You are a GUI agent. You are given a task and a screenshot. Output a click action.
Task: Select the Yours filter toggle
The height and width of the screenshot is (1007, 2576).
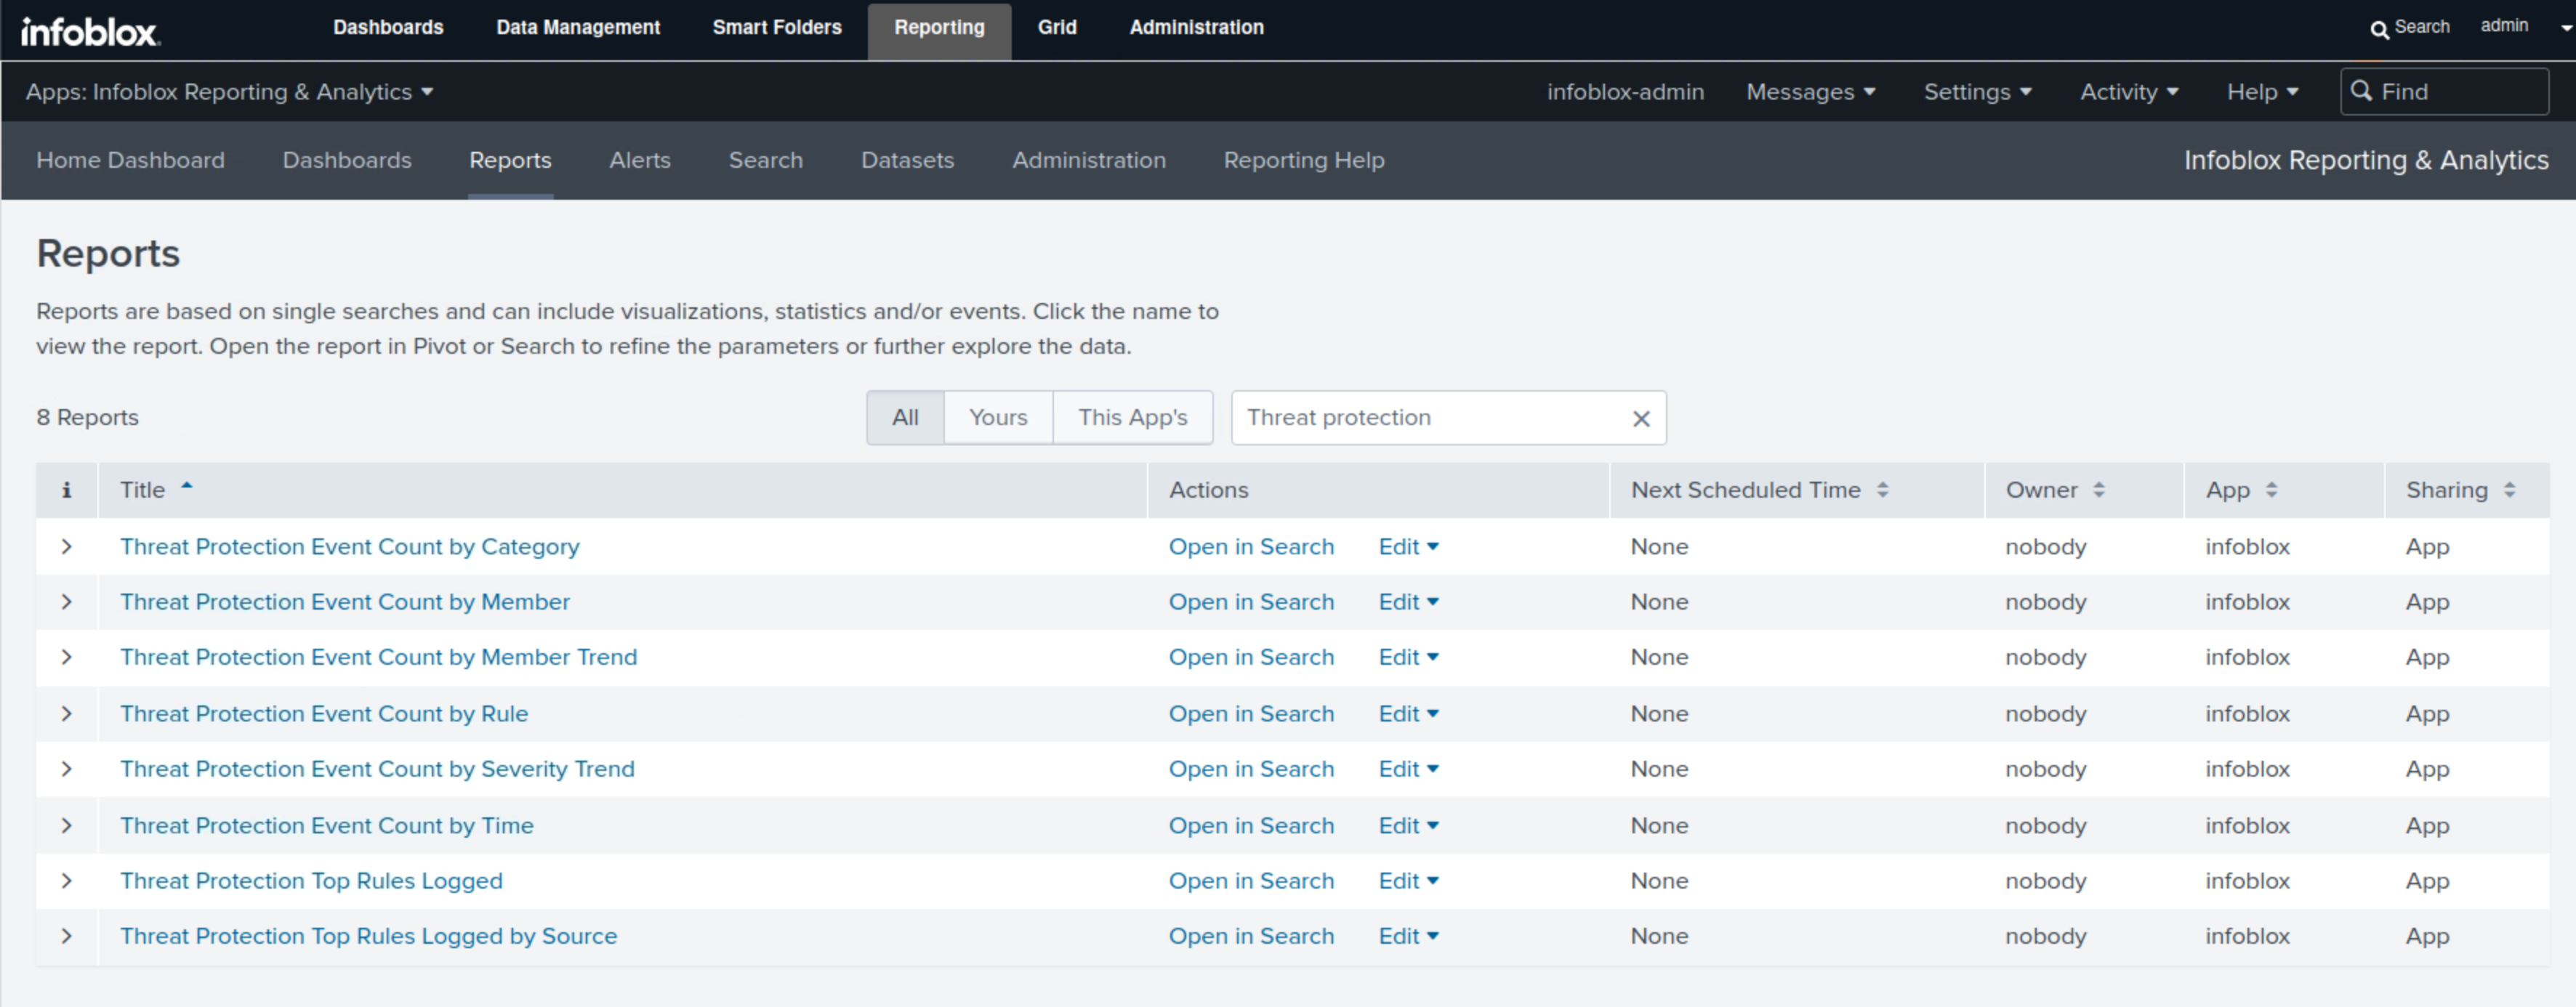(997, 418)
